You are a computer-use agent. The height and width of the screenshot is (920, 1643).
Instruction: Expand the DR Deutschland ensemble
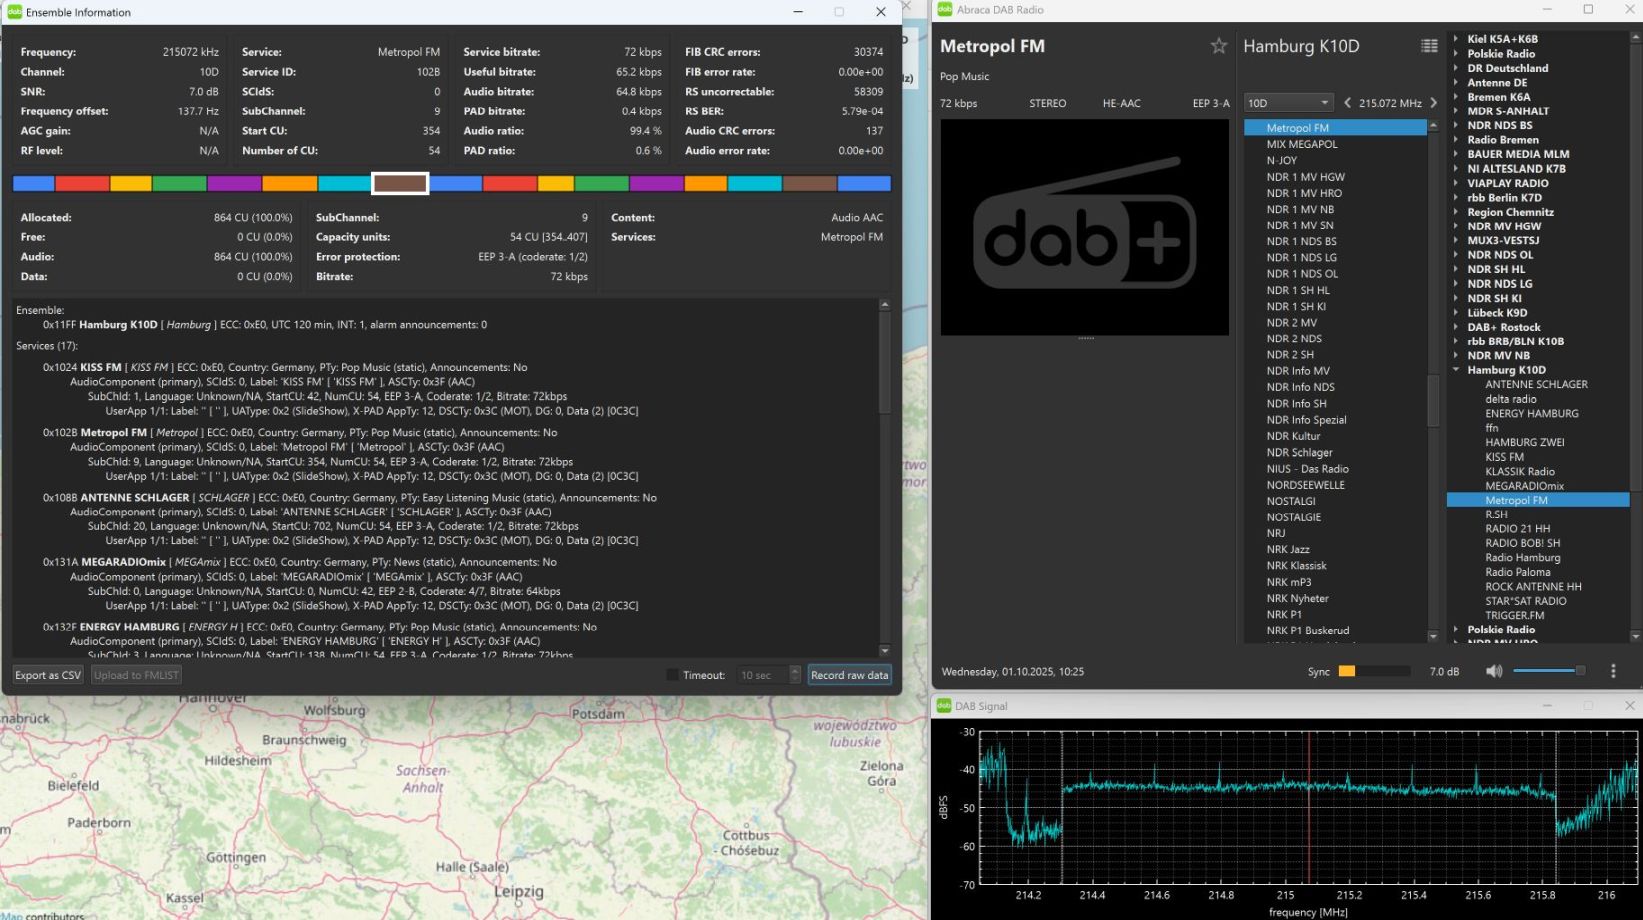point(1456,69)
